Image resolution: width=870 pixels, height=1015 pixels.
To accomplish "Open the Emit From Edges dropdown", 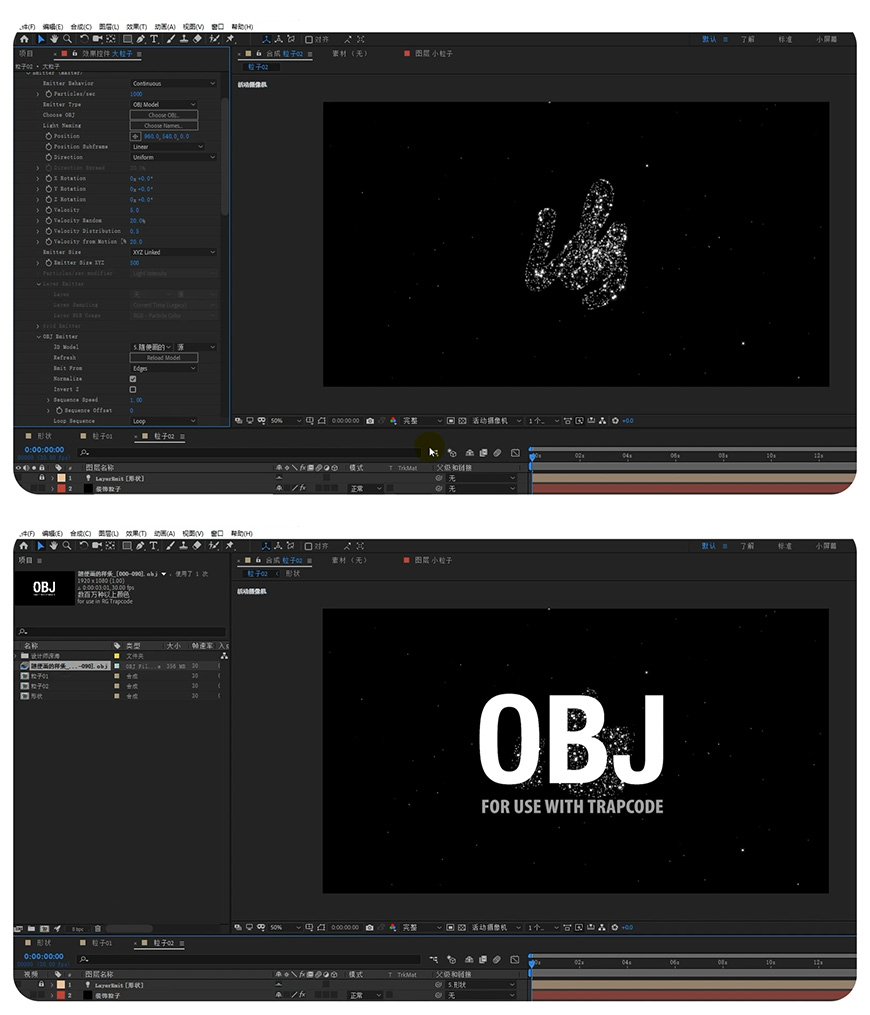I will click(164, 368).
